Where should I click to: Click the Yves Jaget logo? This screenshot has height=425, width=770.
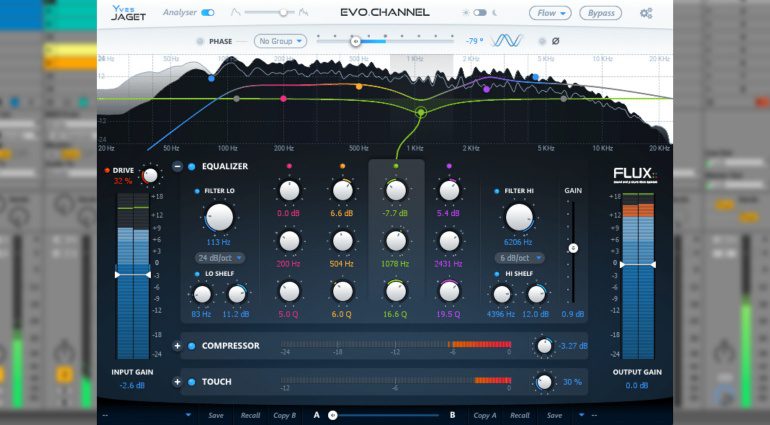[x=127, y=12]
